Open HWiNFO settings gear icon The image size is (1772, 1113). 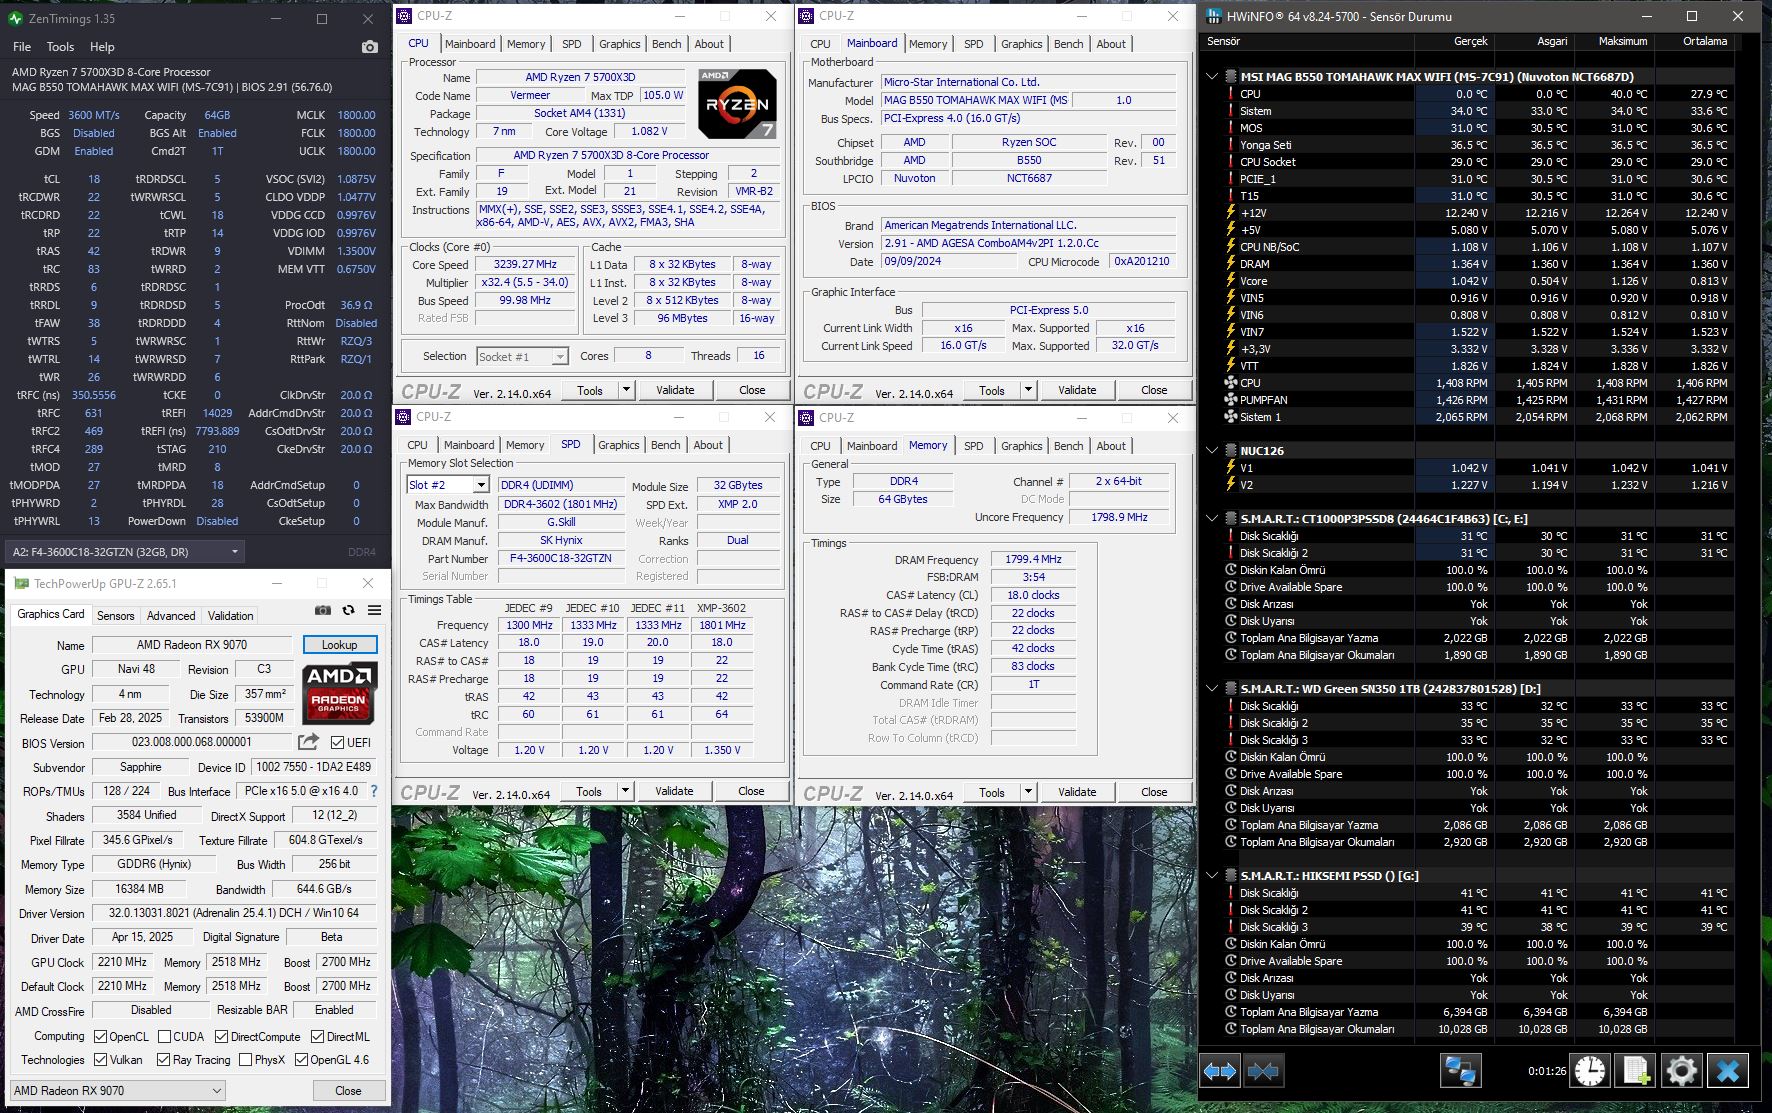[1681, 1071]
